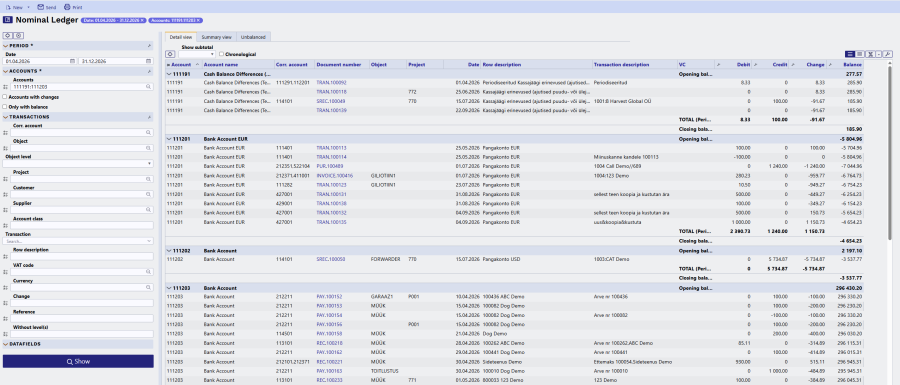Open the Object level dropdown

[79, 164]
